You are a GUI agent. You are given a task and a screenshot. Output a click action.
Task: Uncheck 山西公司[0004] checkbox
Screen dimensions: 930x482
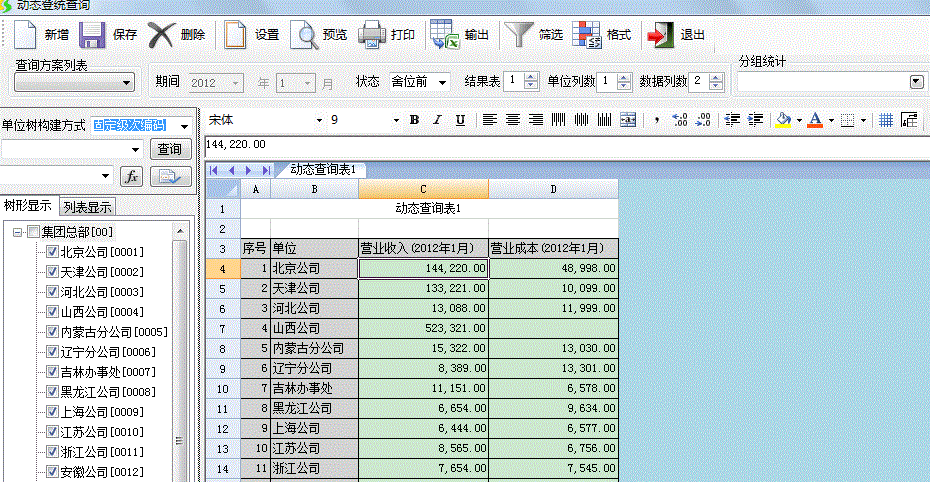(x=52, y=312)
